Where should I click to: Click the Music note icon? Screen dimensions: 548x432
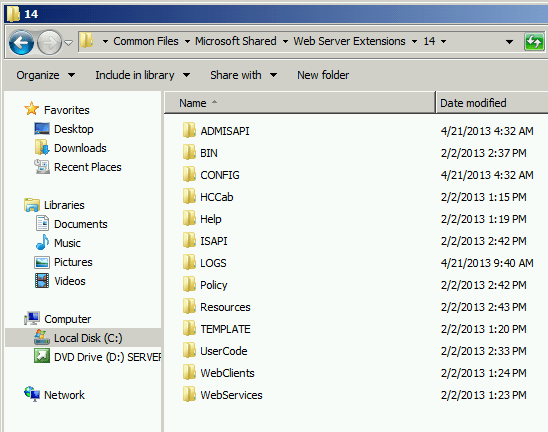(x=42, y=243)
